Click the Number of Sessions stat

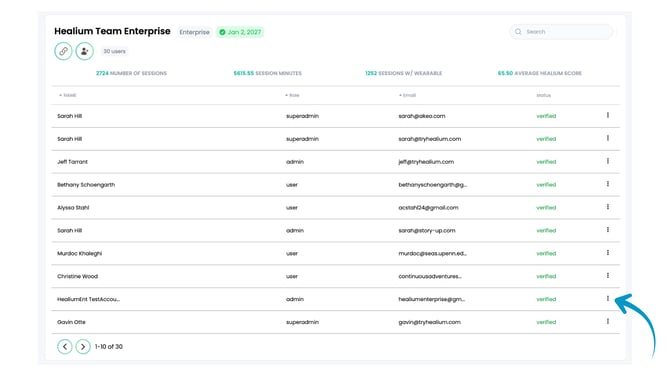click(x=131, y=73)
